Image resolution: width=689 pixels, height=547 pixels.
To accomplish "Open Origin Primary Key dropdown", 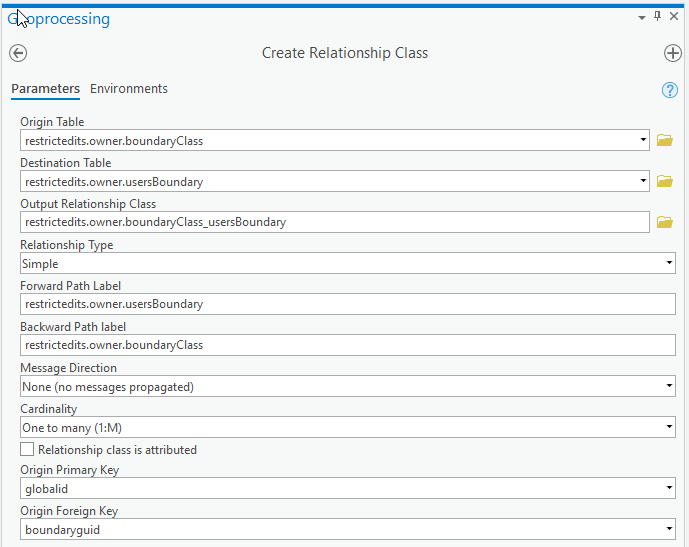I will (669, 489).
